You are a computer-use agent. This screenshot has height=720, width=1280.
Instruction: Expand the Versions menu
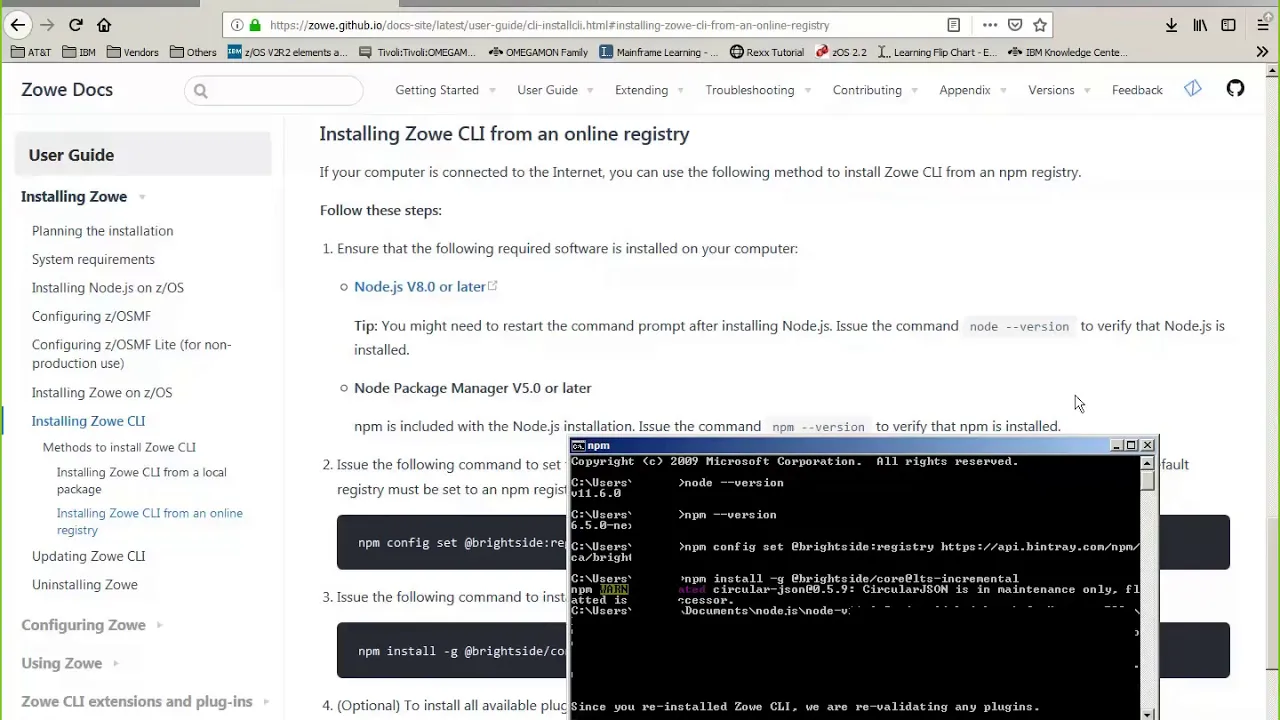point(1059,90)
